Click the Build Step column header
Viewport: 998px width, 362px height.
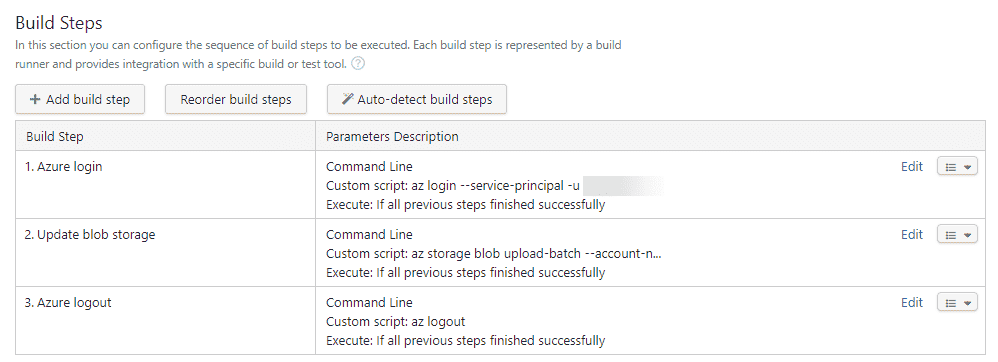(x=55, y=137)
